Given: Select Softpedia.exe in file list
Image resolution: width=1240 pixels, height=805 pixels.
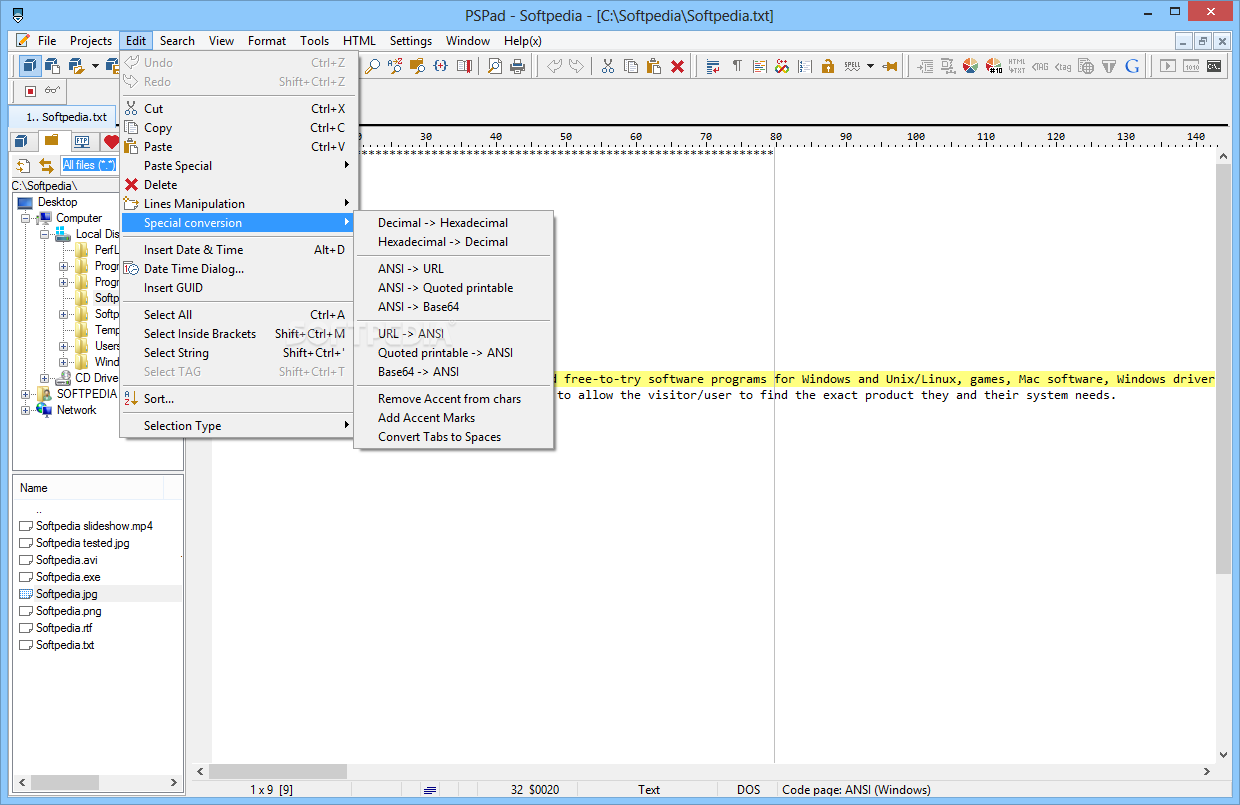Looking at the screenshot, I should tap(68, 577).
